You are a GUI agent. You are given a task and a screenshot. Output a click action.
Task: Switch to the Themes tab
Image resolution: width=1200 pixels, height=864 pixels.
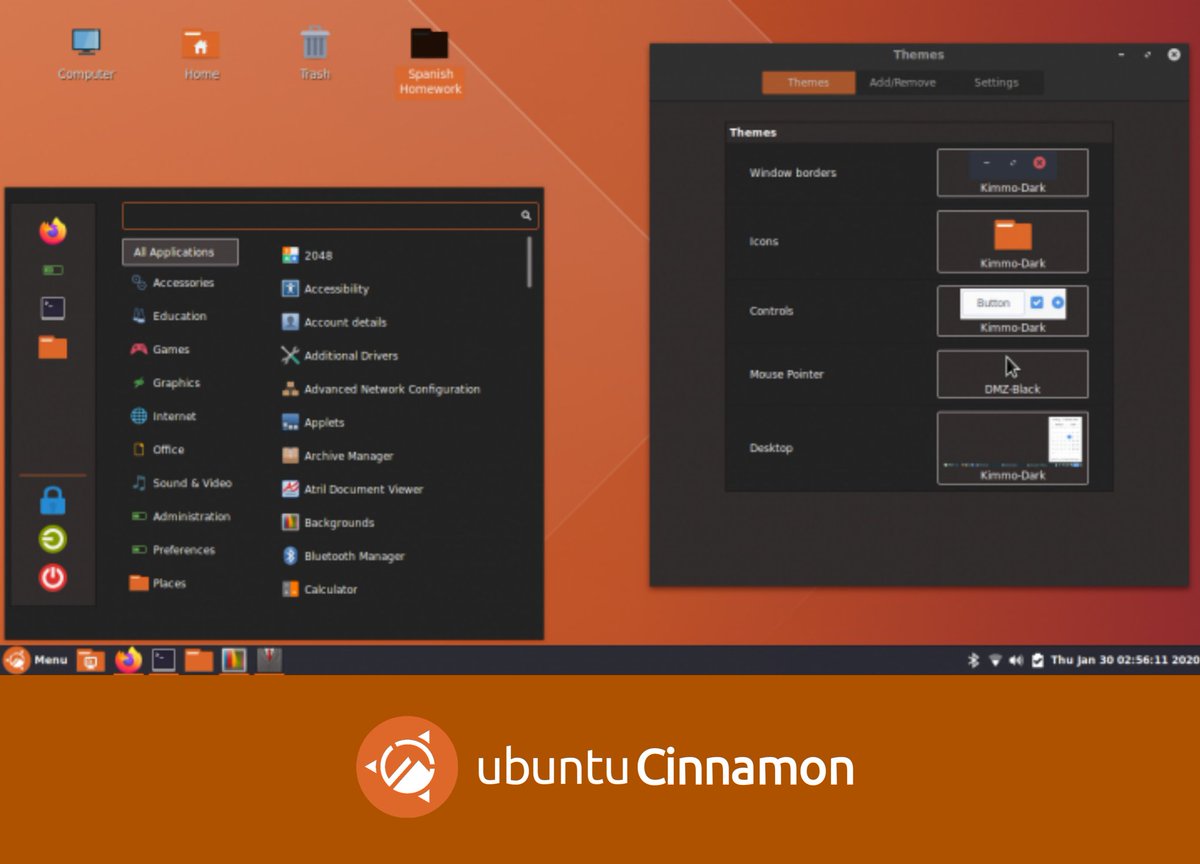[x=808, y=83]
